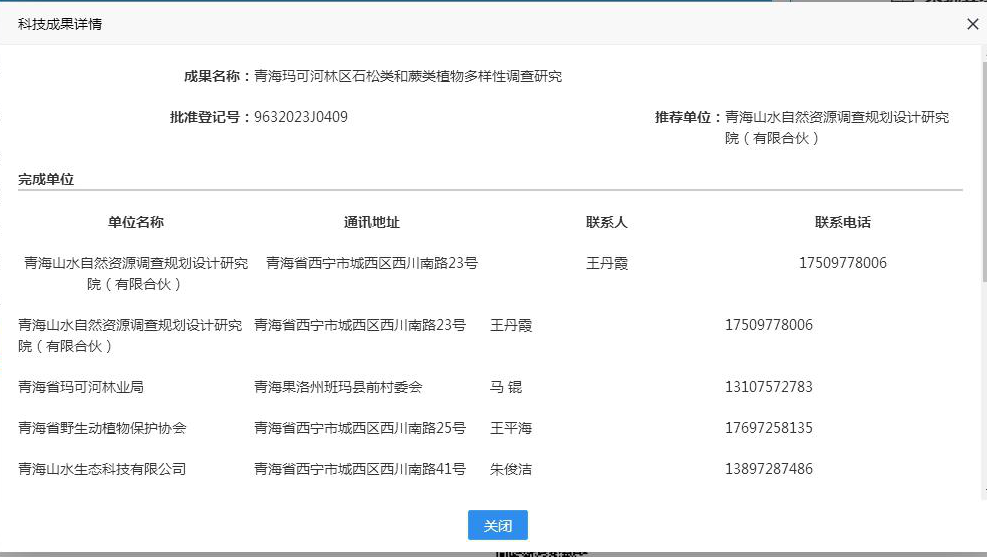987x557 pixels.
Task: Click the 联系人 column header
Action: 606,222
